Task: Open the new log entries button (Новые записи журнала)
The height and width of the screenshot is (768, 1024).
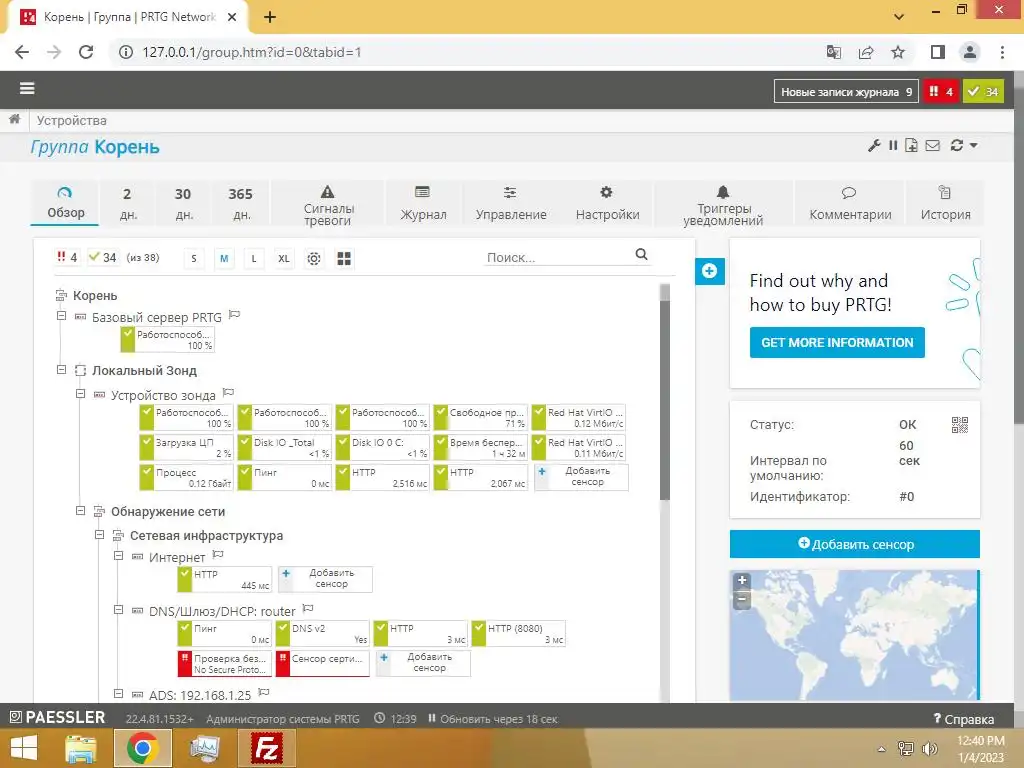Action: (846, 91)
